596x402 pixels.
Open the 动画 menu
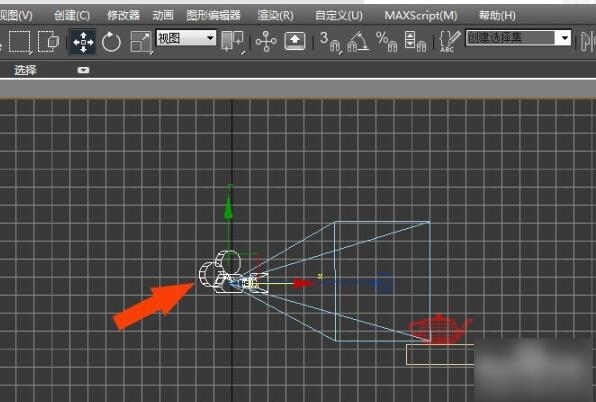(x=163, y=16)
